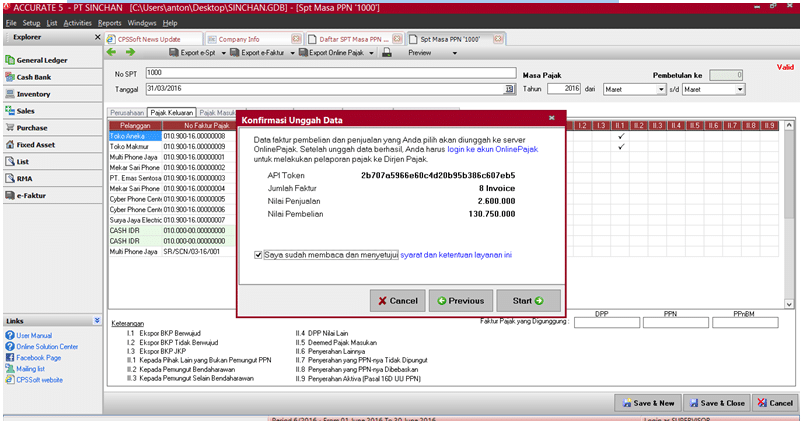Collapse the Links panel chevron
The width and height of the screenshot is (801, 421).
(96, 321)
